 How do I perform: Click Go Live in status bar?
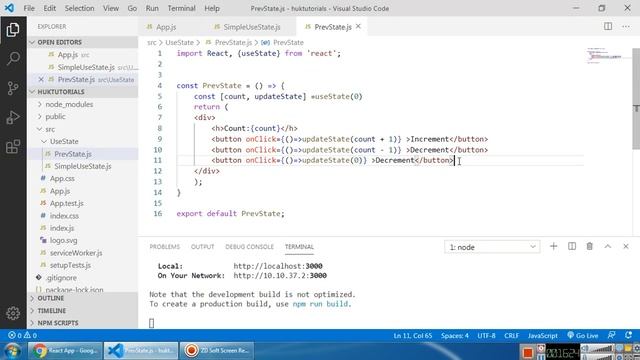point(582,335)
